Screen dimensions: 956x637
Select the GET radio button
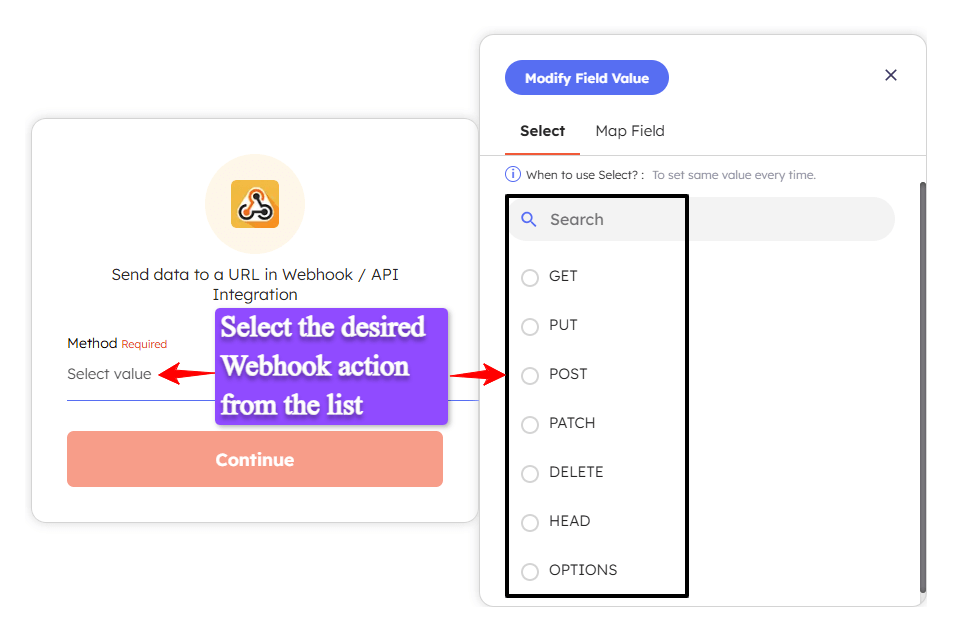pyautogui.click(x=529, y=277)
